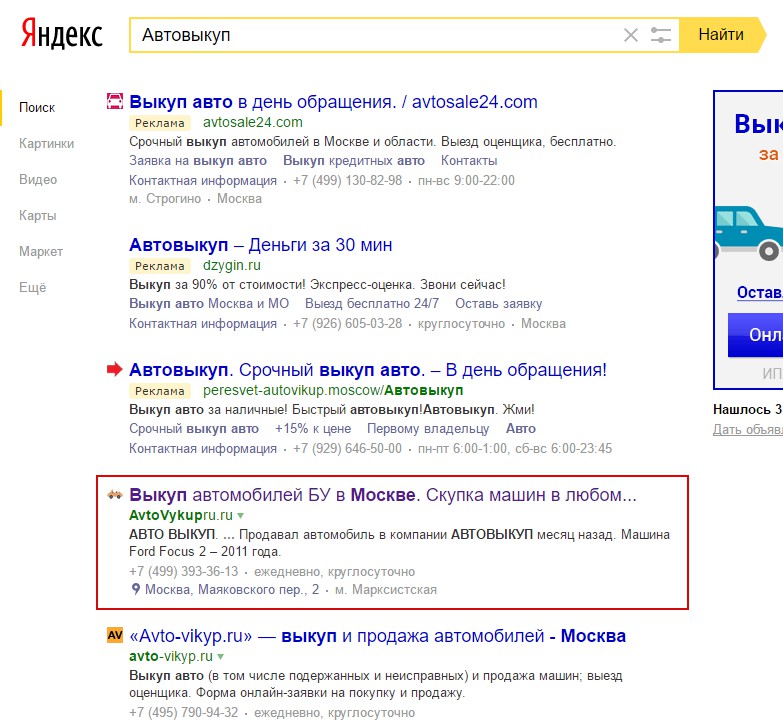Expand dropdown arrow next to AvtoVykupru.ru
The width and height of the screenshot is (783, 723).
pyautogui.click(x=240, y=516)
